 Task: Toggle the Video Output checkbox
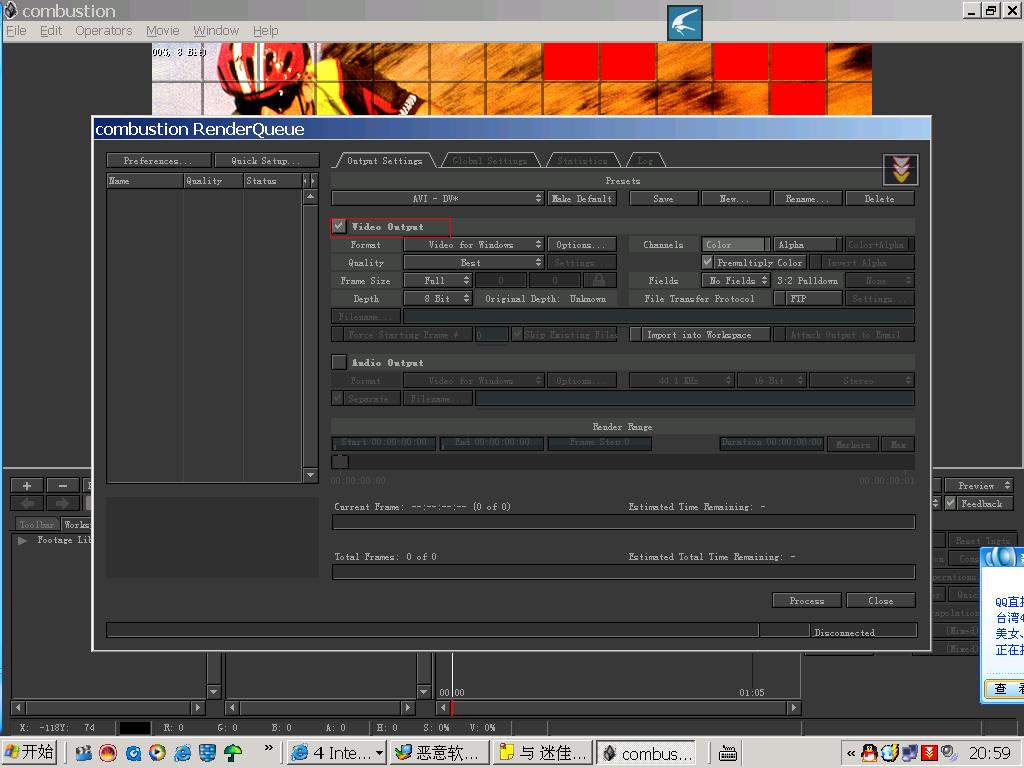pyautogui.click(x=338, y=226)
